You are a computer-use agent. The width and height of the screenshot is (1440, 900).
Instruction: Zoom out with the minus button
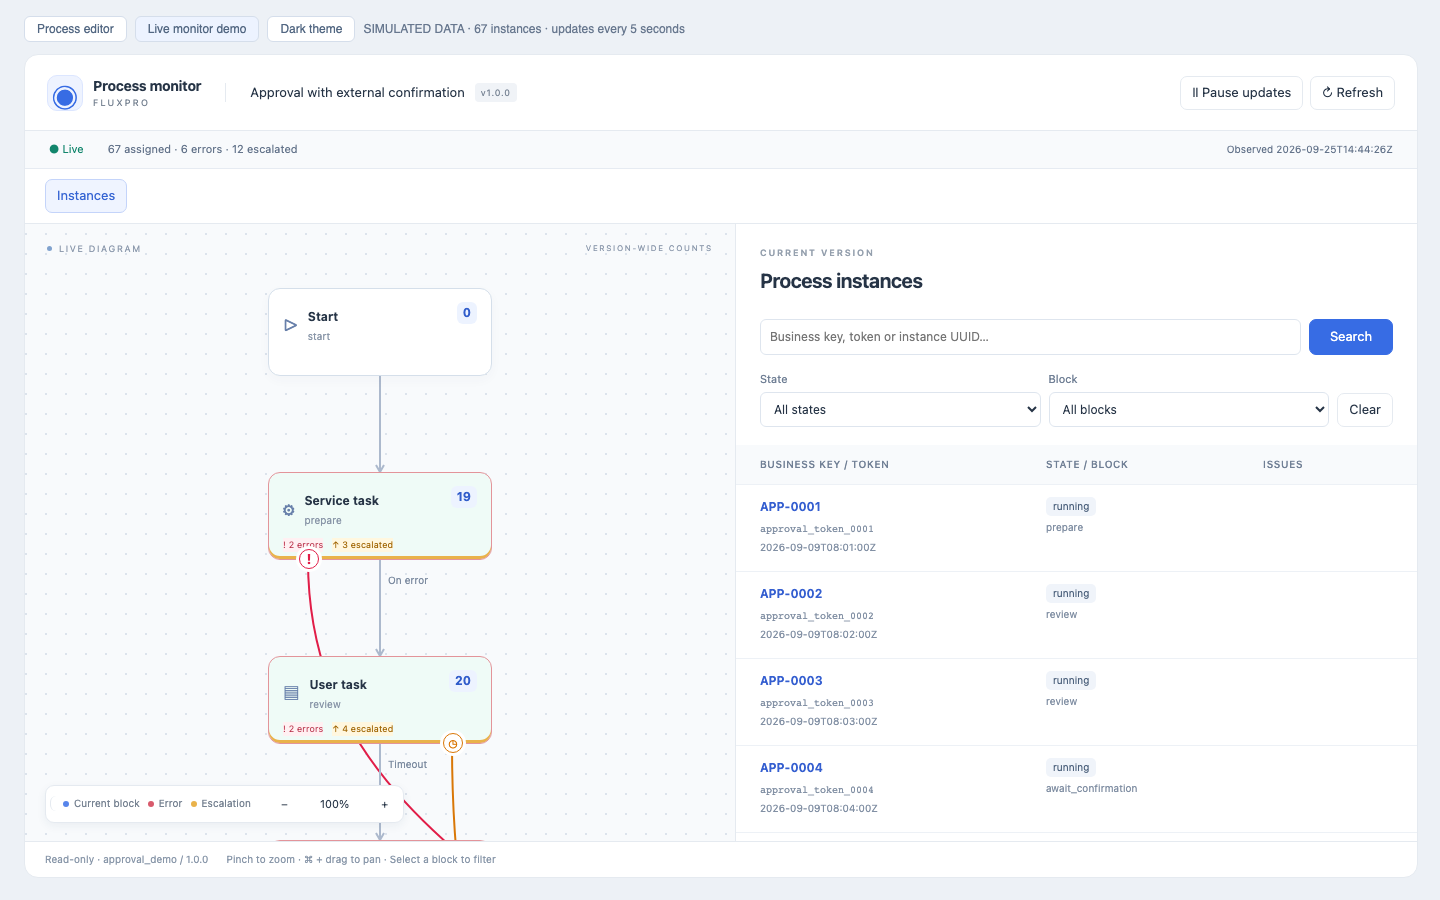[284, 804]
